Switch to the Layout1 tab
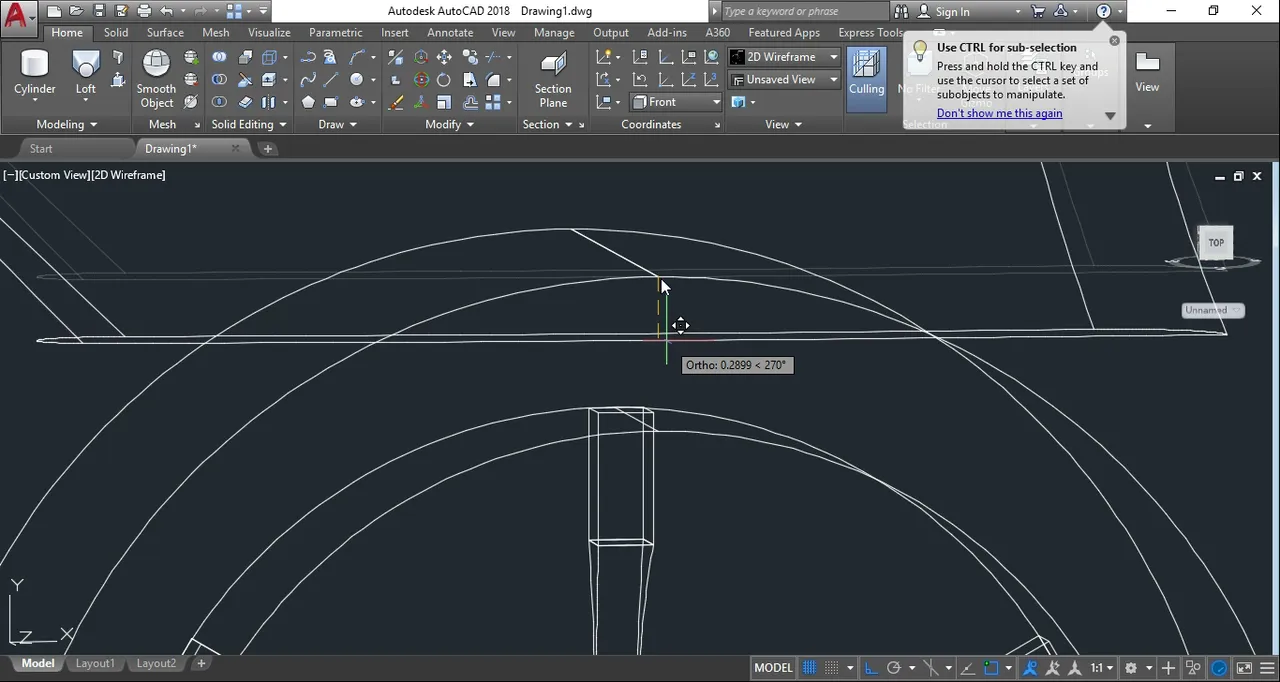The height and width of the screenshot is (682, 1280). pos(95,664)
